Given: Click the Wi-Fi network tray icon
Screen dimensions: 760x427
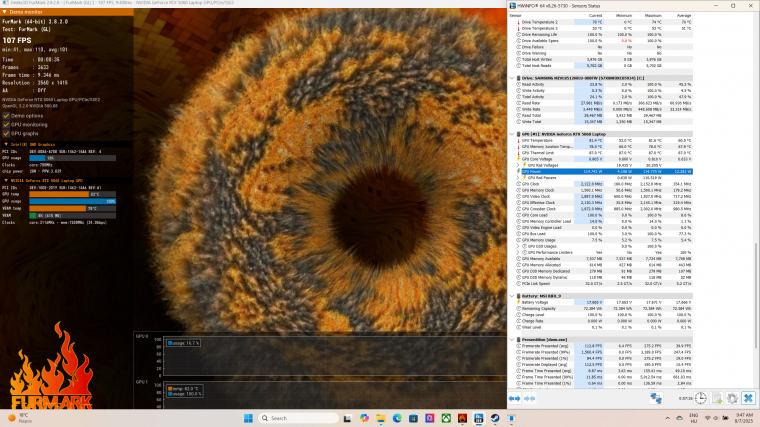Looking at the screenshot, I should [x=708, y=418].
